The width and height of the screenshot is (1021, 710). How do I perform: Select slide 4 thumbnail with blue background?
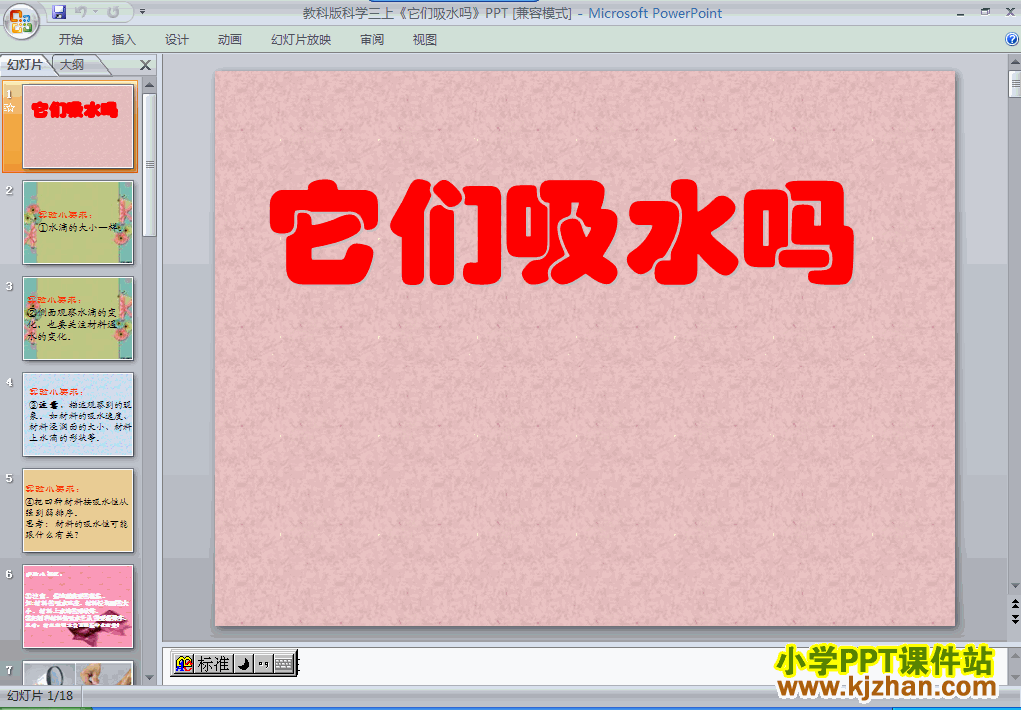click(x=78, y=414)
